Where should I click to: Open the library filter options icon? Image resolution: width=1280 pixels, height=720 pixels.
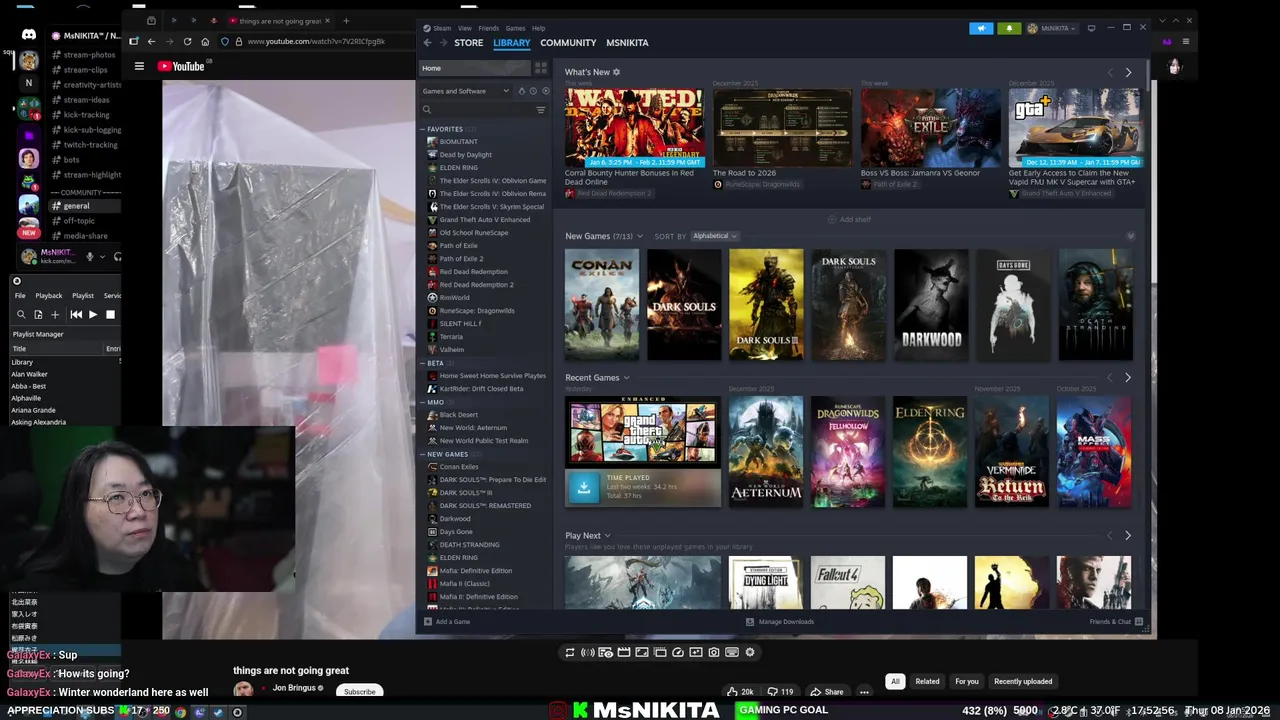pos(541,110)
